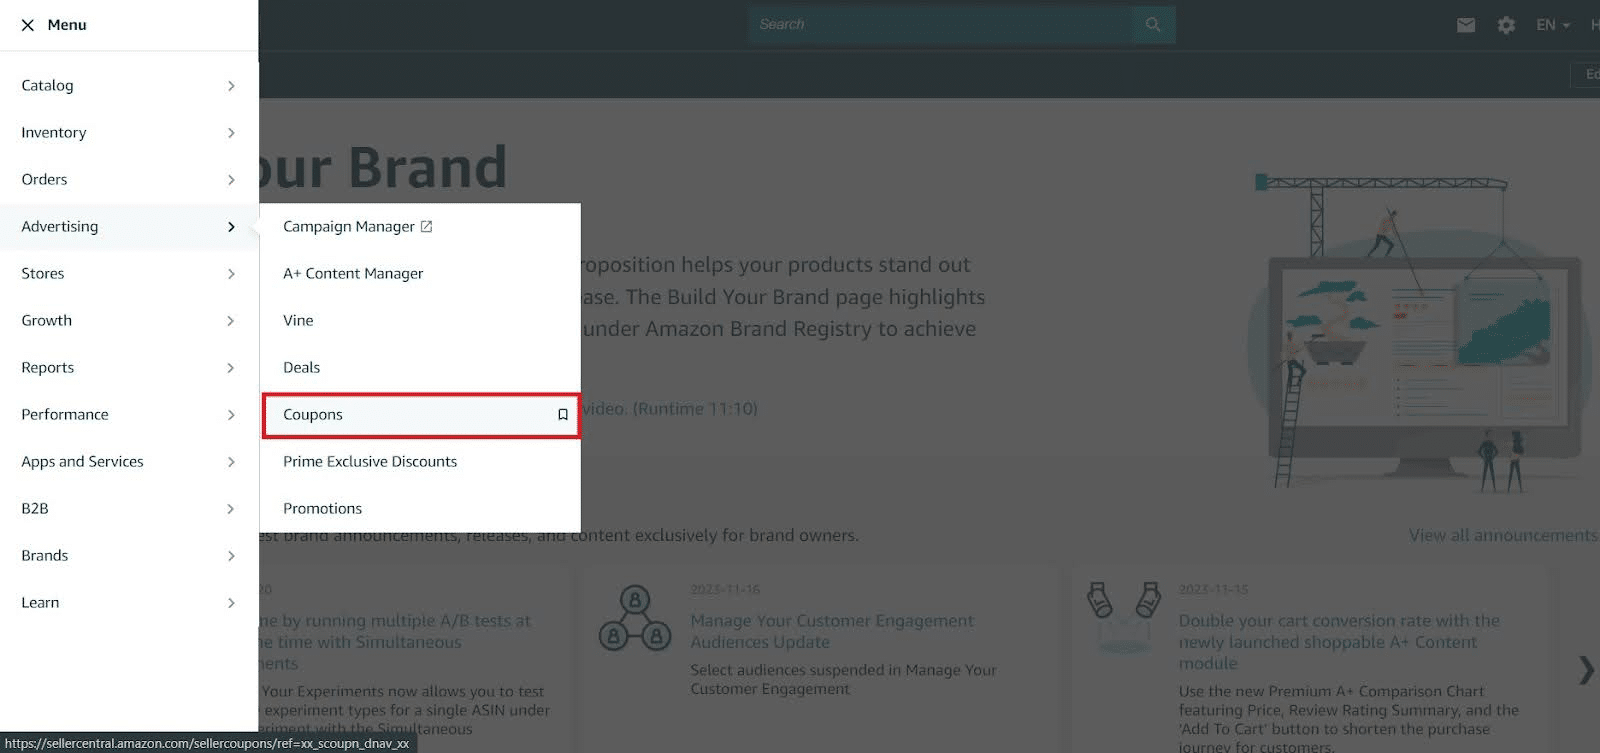1600x753 pixels.
Task: Expand the Inventory chevron arrow
Action: 231,133
